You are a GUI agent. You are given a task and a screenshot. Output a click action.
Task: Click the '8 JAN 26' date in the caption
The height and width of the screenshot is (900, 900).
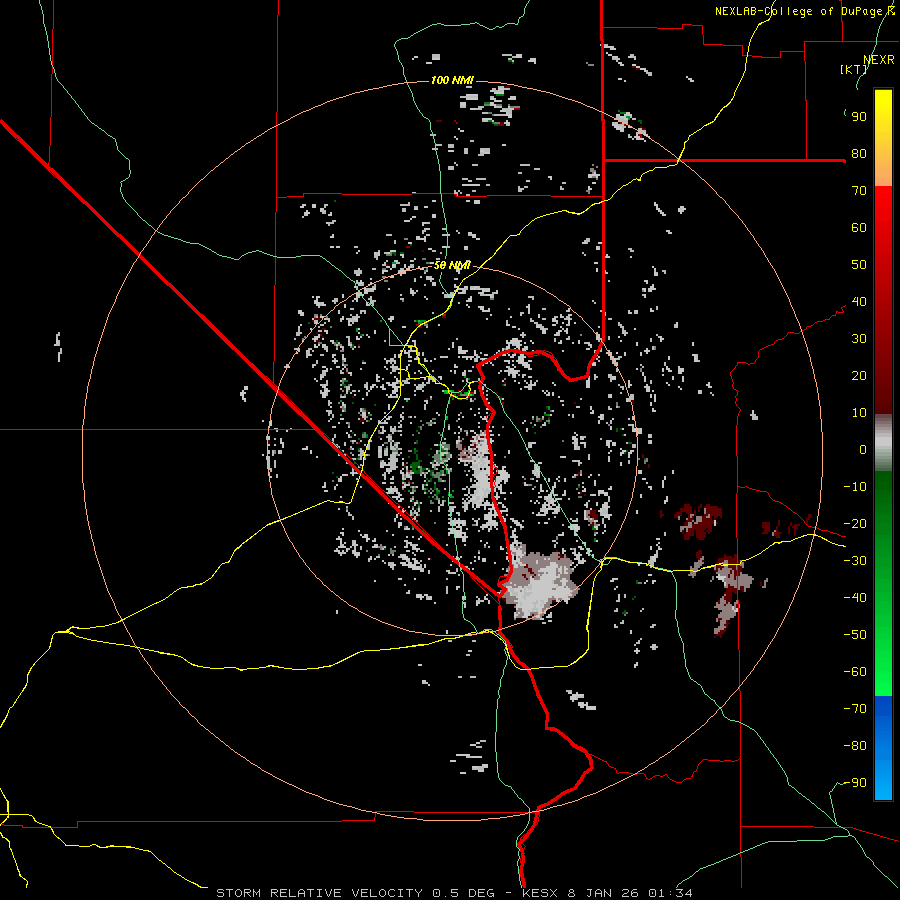(602, 893)
